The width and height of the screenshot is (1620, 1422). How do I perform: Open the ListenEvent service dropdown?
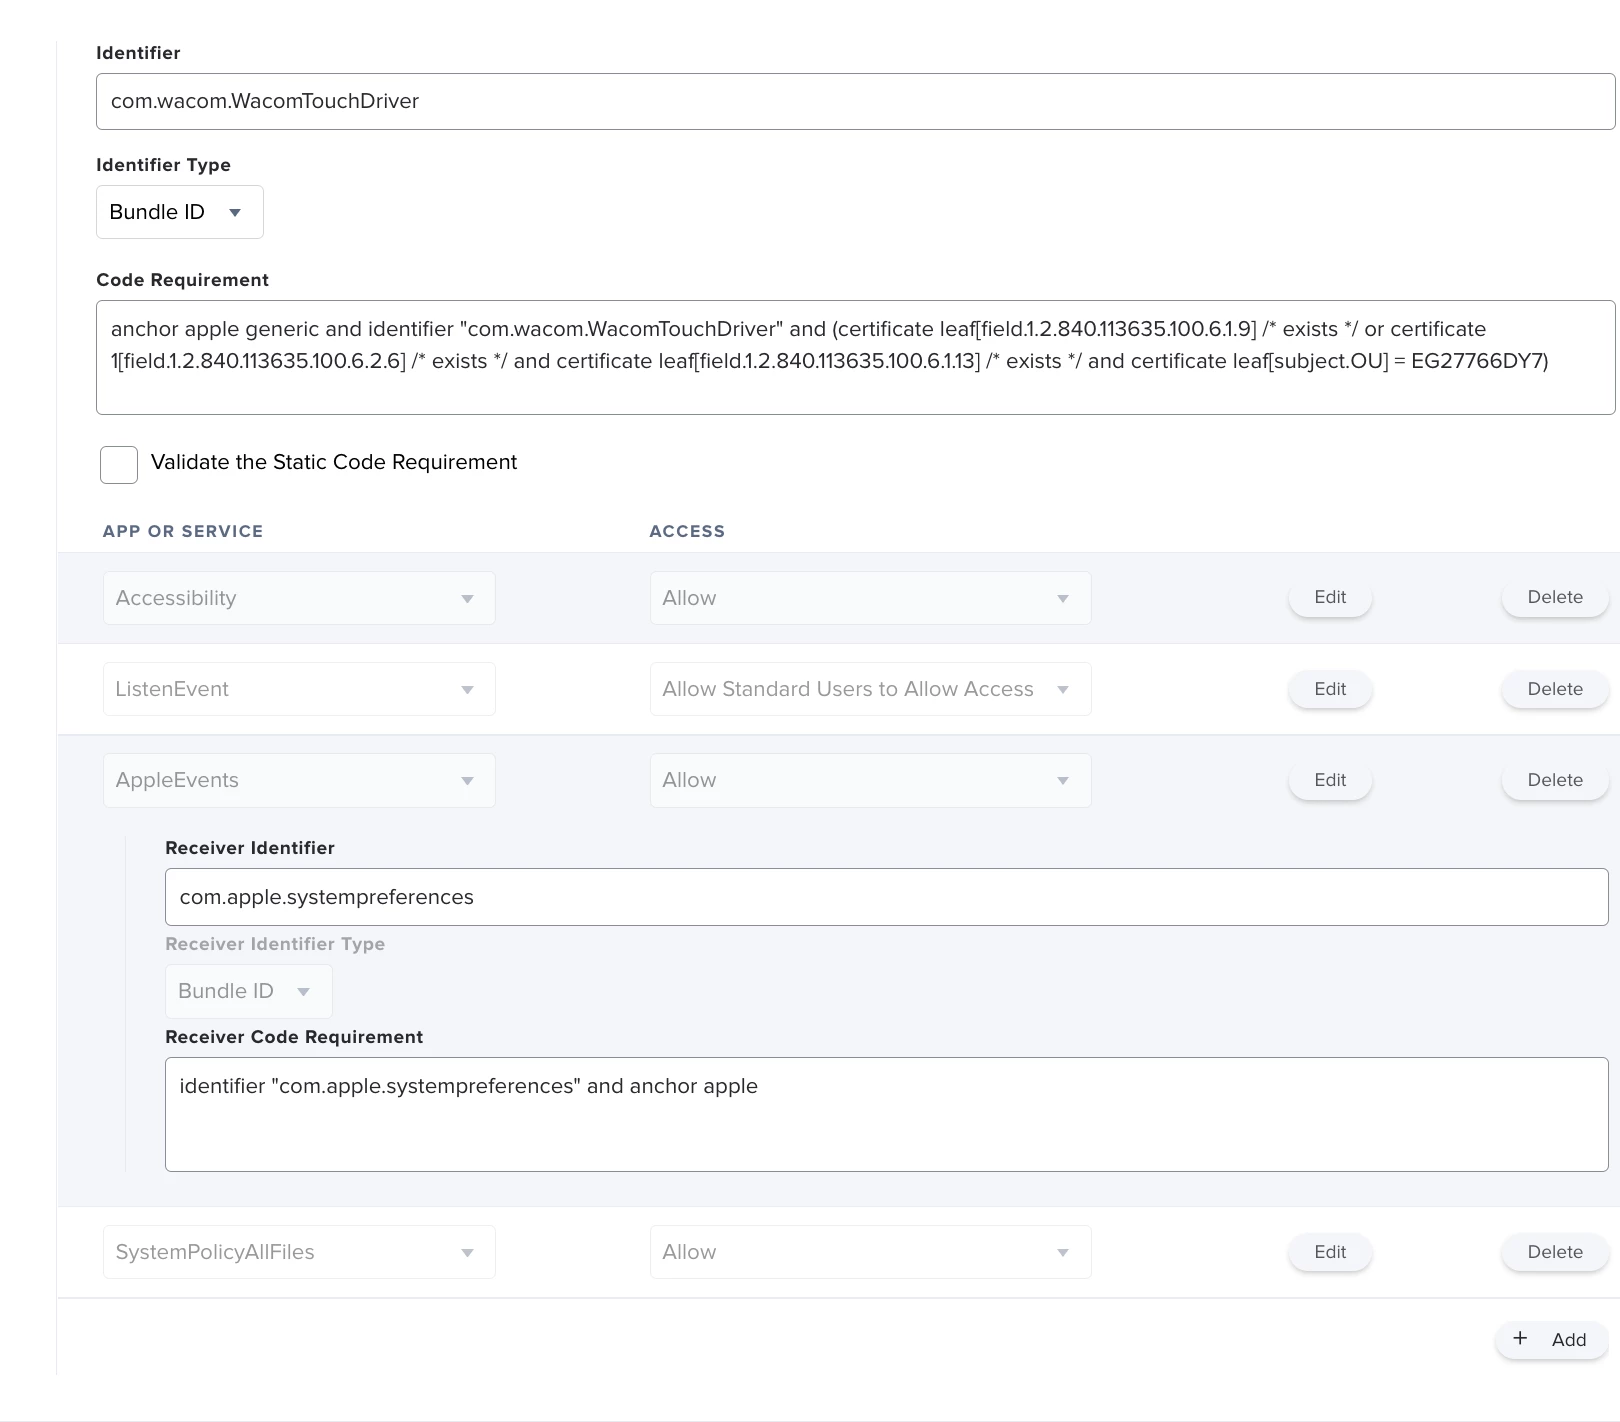point(299,689)
